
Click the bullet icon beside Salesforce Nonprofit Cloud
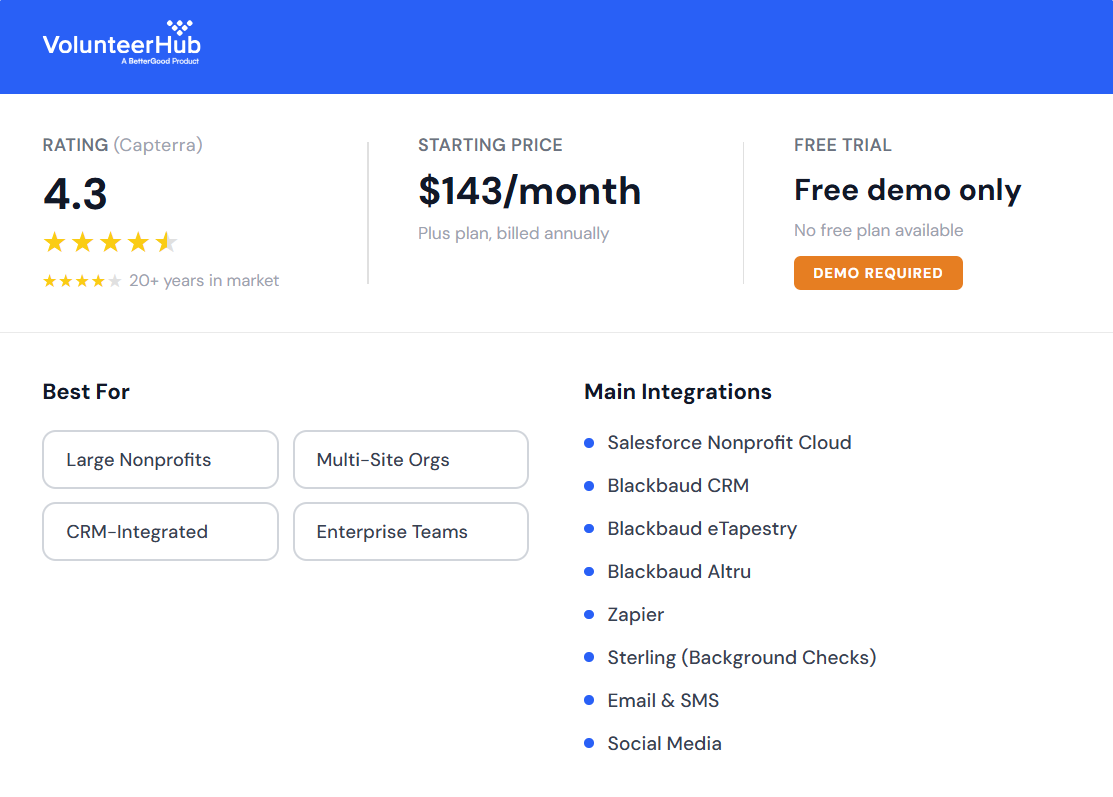pos(588,443)
